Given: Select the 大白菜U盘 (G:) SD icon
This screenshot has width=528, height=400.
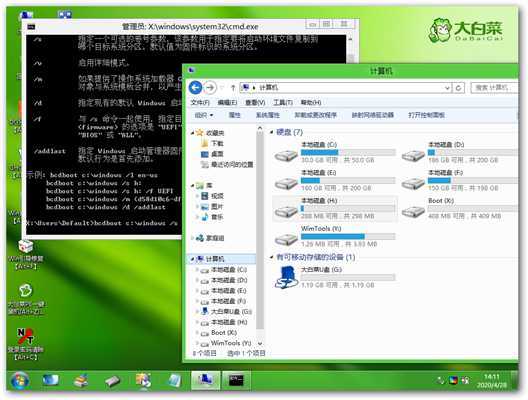Looking at the screenshot, I should (286, 277).
